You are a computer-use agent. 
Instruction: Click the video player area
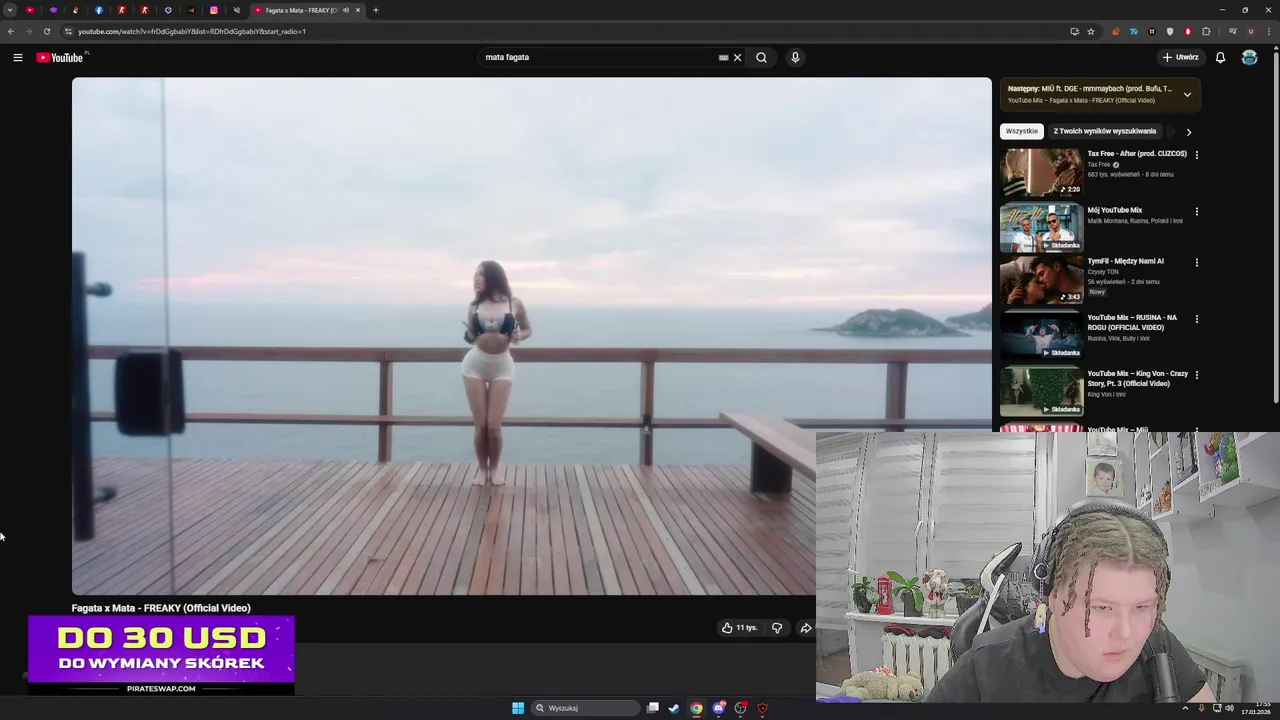tap(531, 336)
